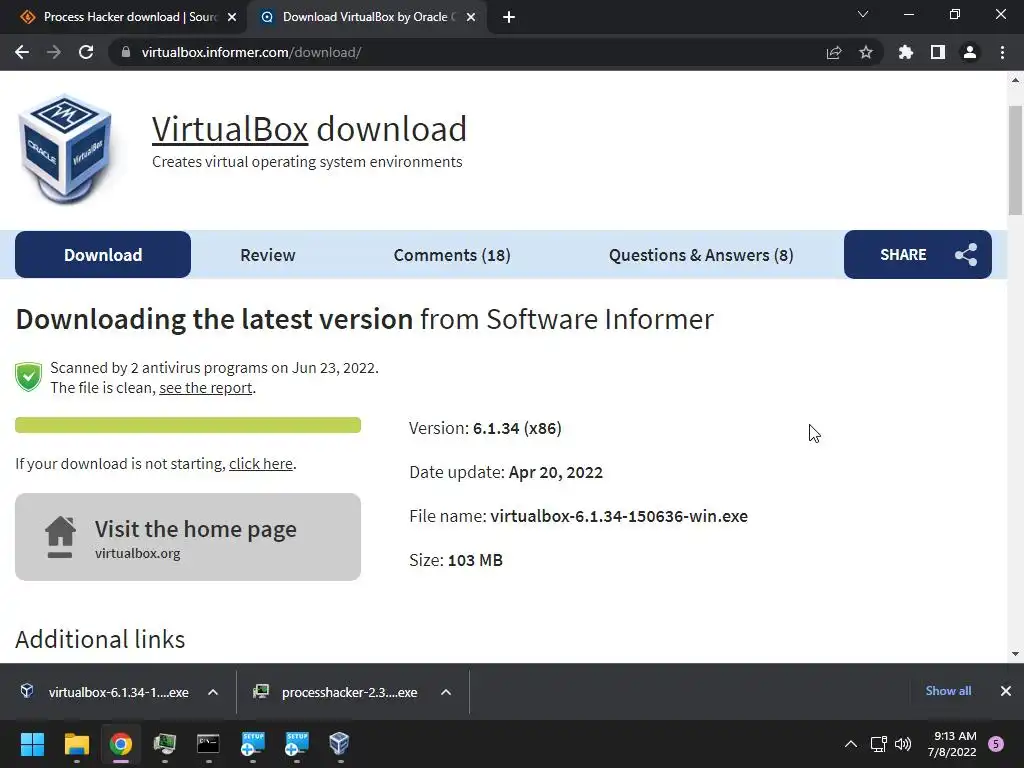The image size is (1024, 768).
Task: Click the 'Additional links' heading
Action: click(101, 639)
